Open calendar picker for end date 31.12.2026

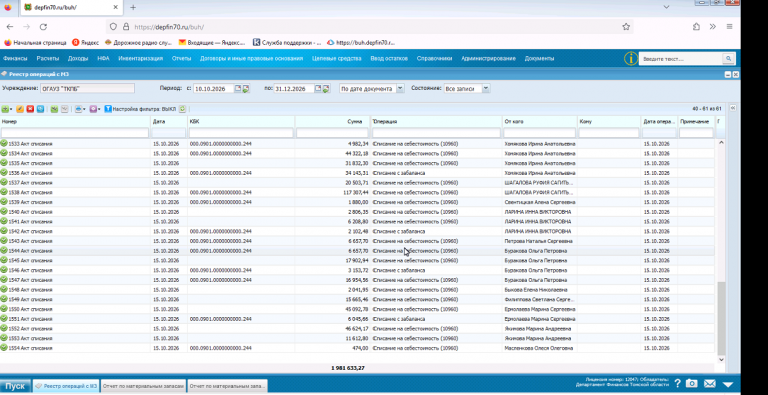318,89
